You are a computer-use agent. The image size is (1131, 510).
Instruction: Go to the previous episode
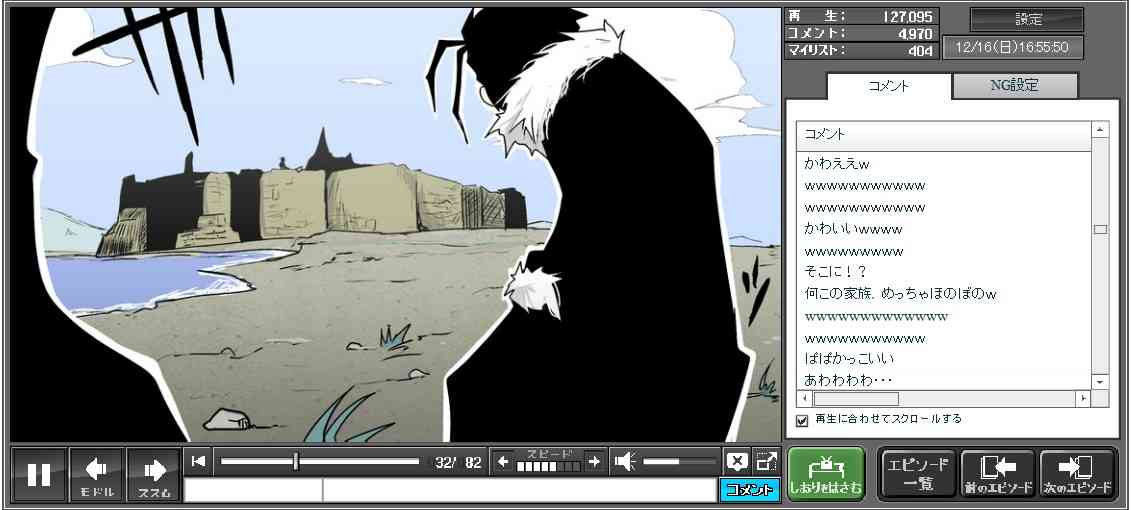997,474
